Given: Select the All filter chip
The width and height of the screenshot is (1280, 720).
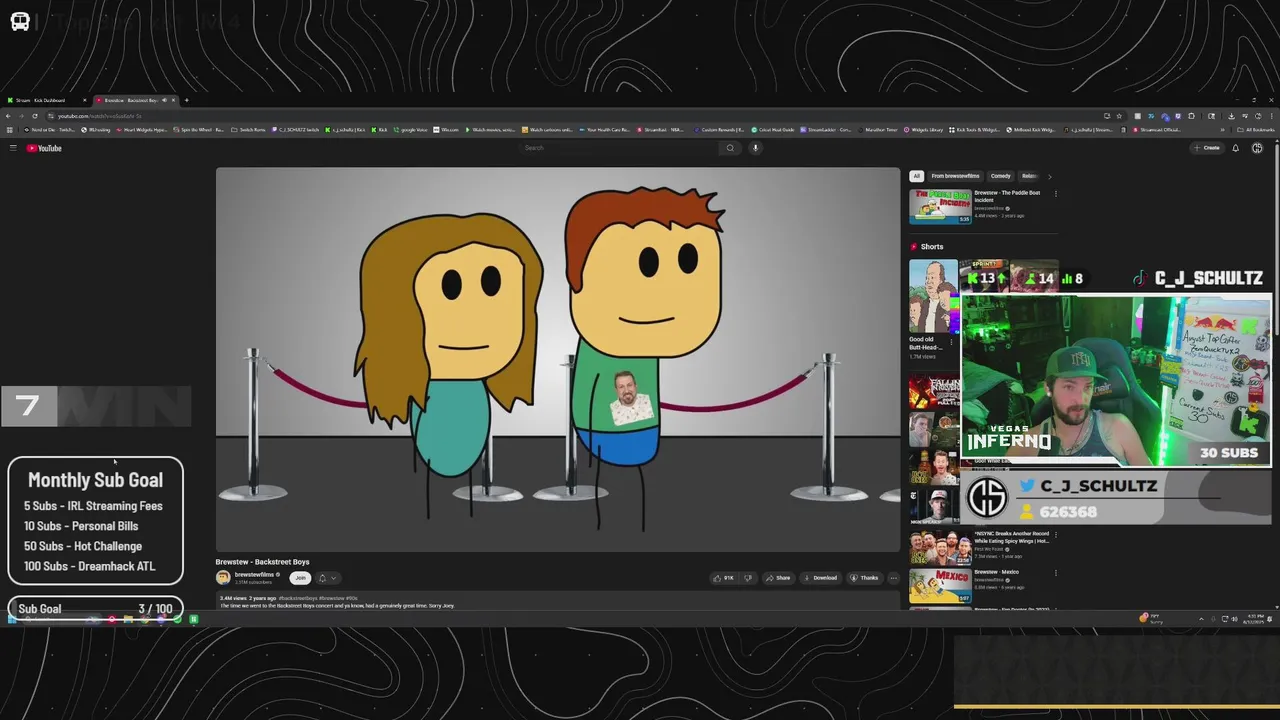Looking at the screenshot, I should (x=916, y=176).
